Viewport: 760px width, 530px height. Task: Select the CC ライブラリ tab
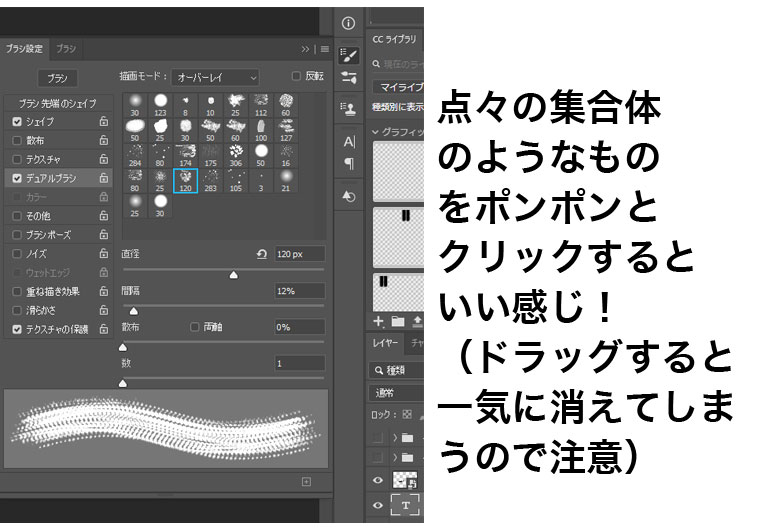(395, 40)
